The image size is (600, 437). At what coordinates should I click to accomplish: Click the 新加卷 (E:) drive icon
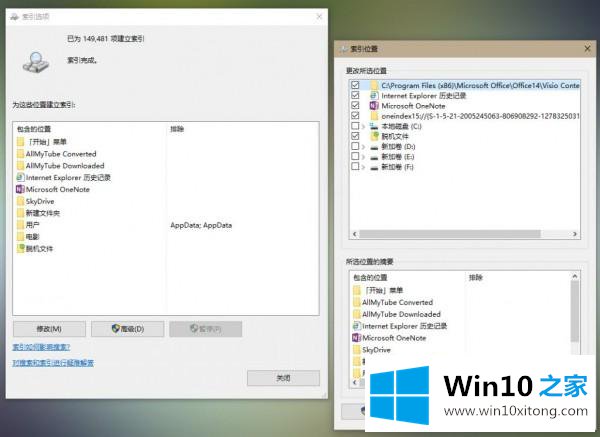(374, 157)
